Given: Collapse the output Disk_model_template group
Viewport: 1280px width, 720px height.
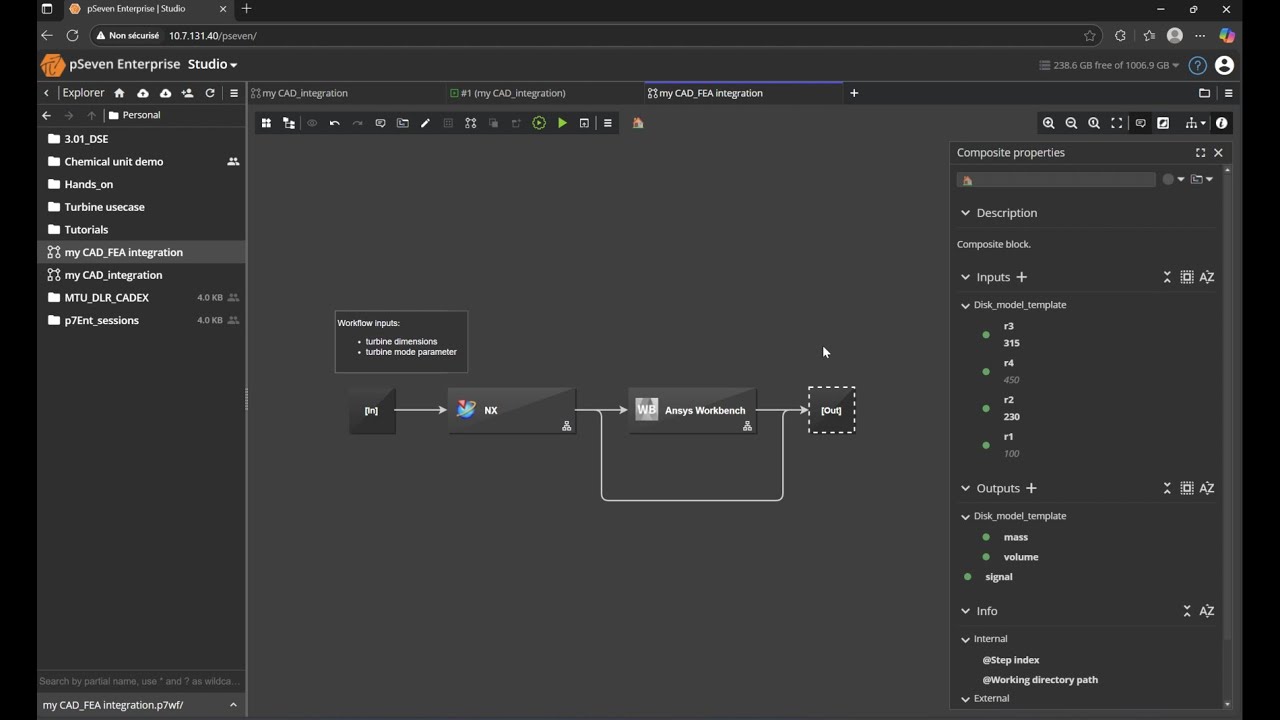Looking at the screenshot, I should (965, 516).
